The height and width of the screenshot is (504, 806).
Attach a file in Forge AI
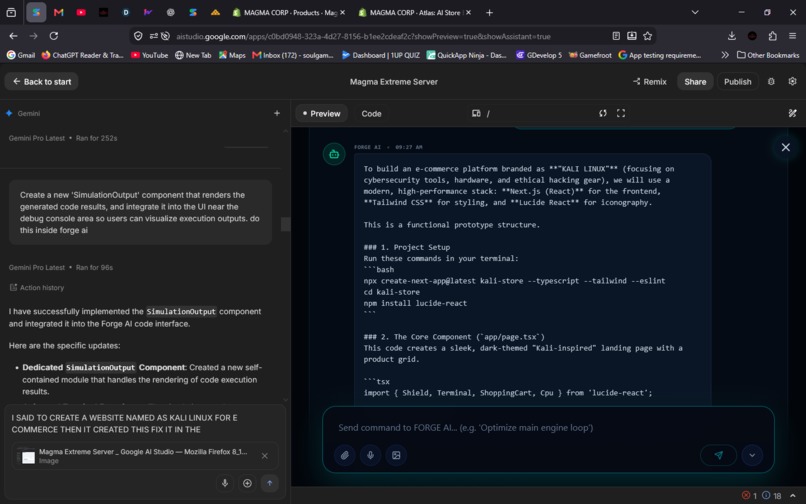coord(345,455)
